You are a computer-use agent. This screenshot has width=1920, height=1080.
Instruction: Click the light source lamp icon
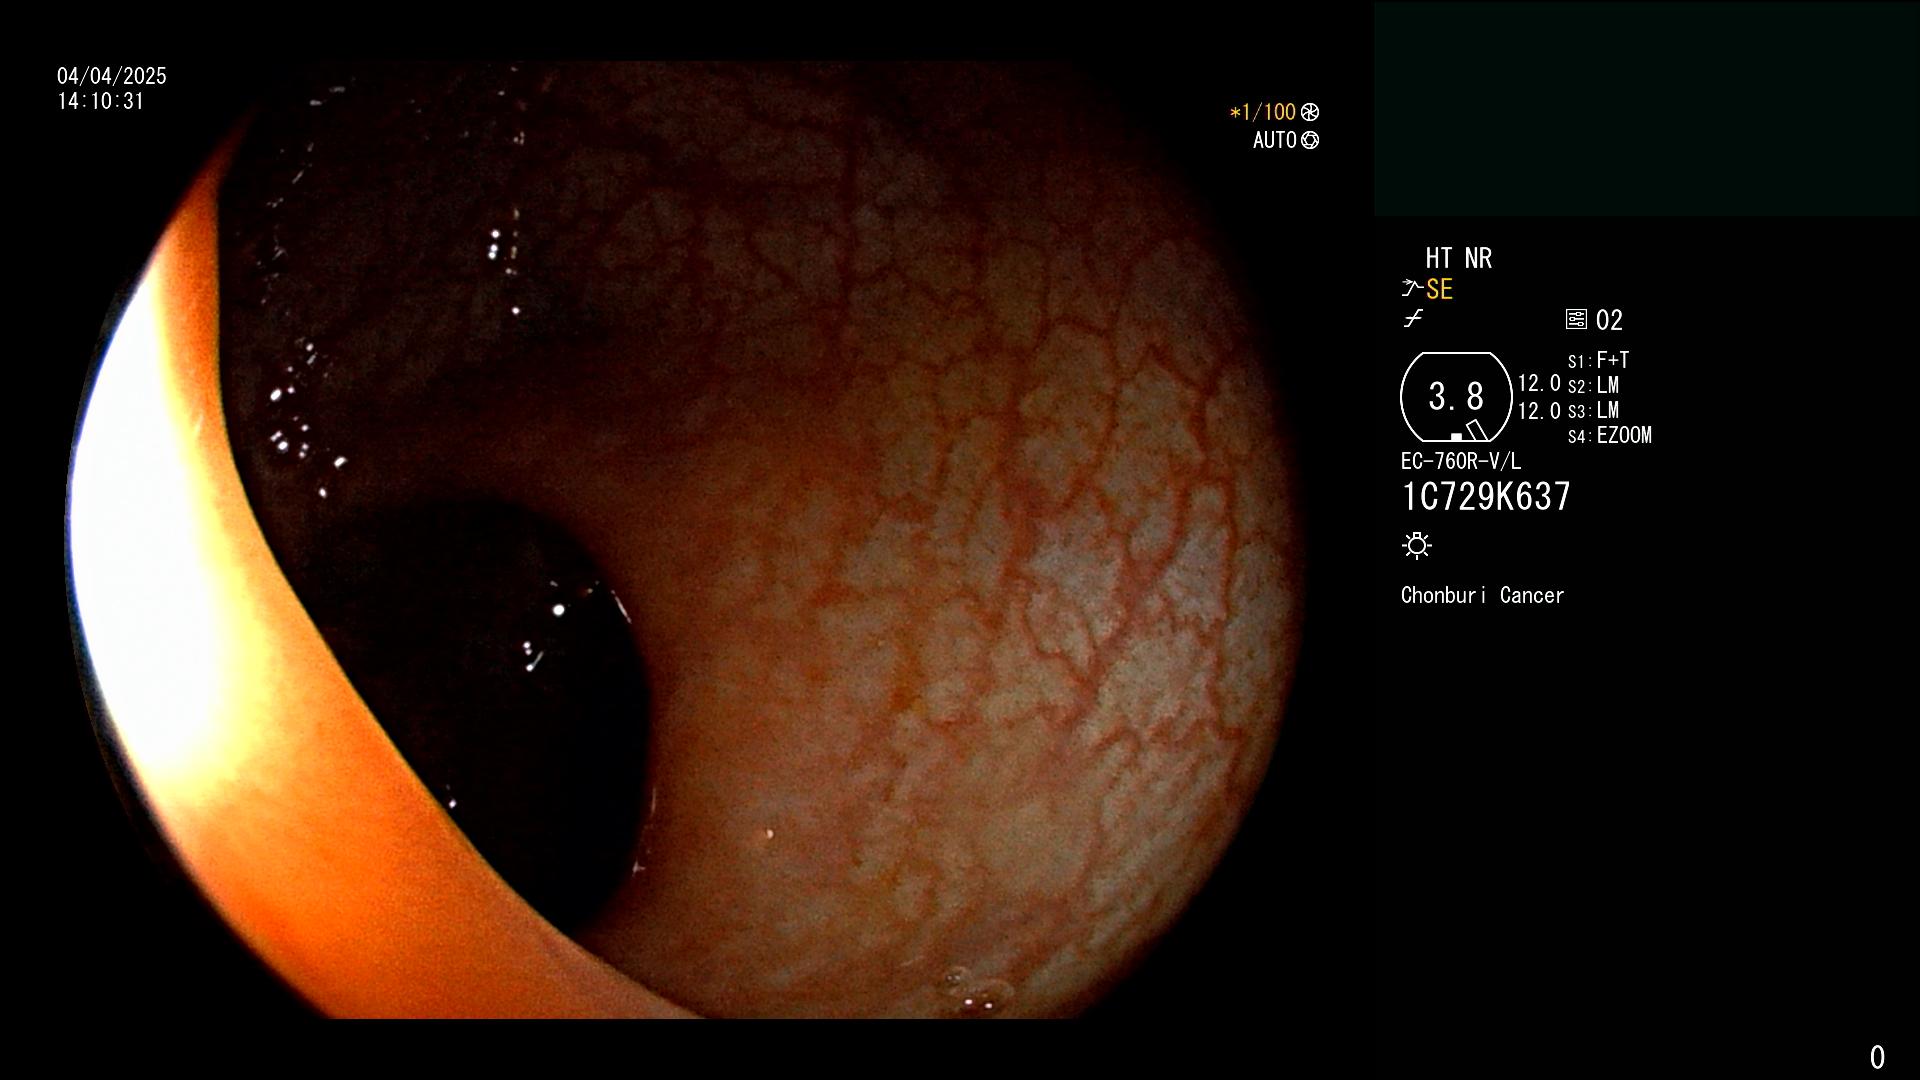[x=1417, y=545]
